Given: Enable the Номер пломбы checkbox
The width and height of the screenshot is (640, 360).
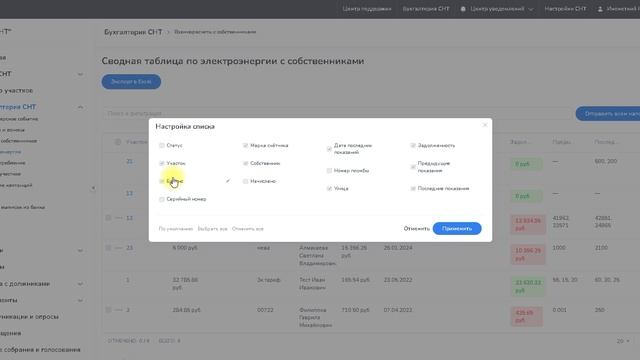Looking at the screenshot, I should pyautogui.click(x=329, y=171).
